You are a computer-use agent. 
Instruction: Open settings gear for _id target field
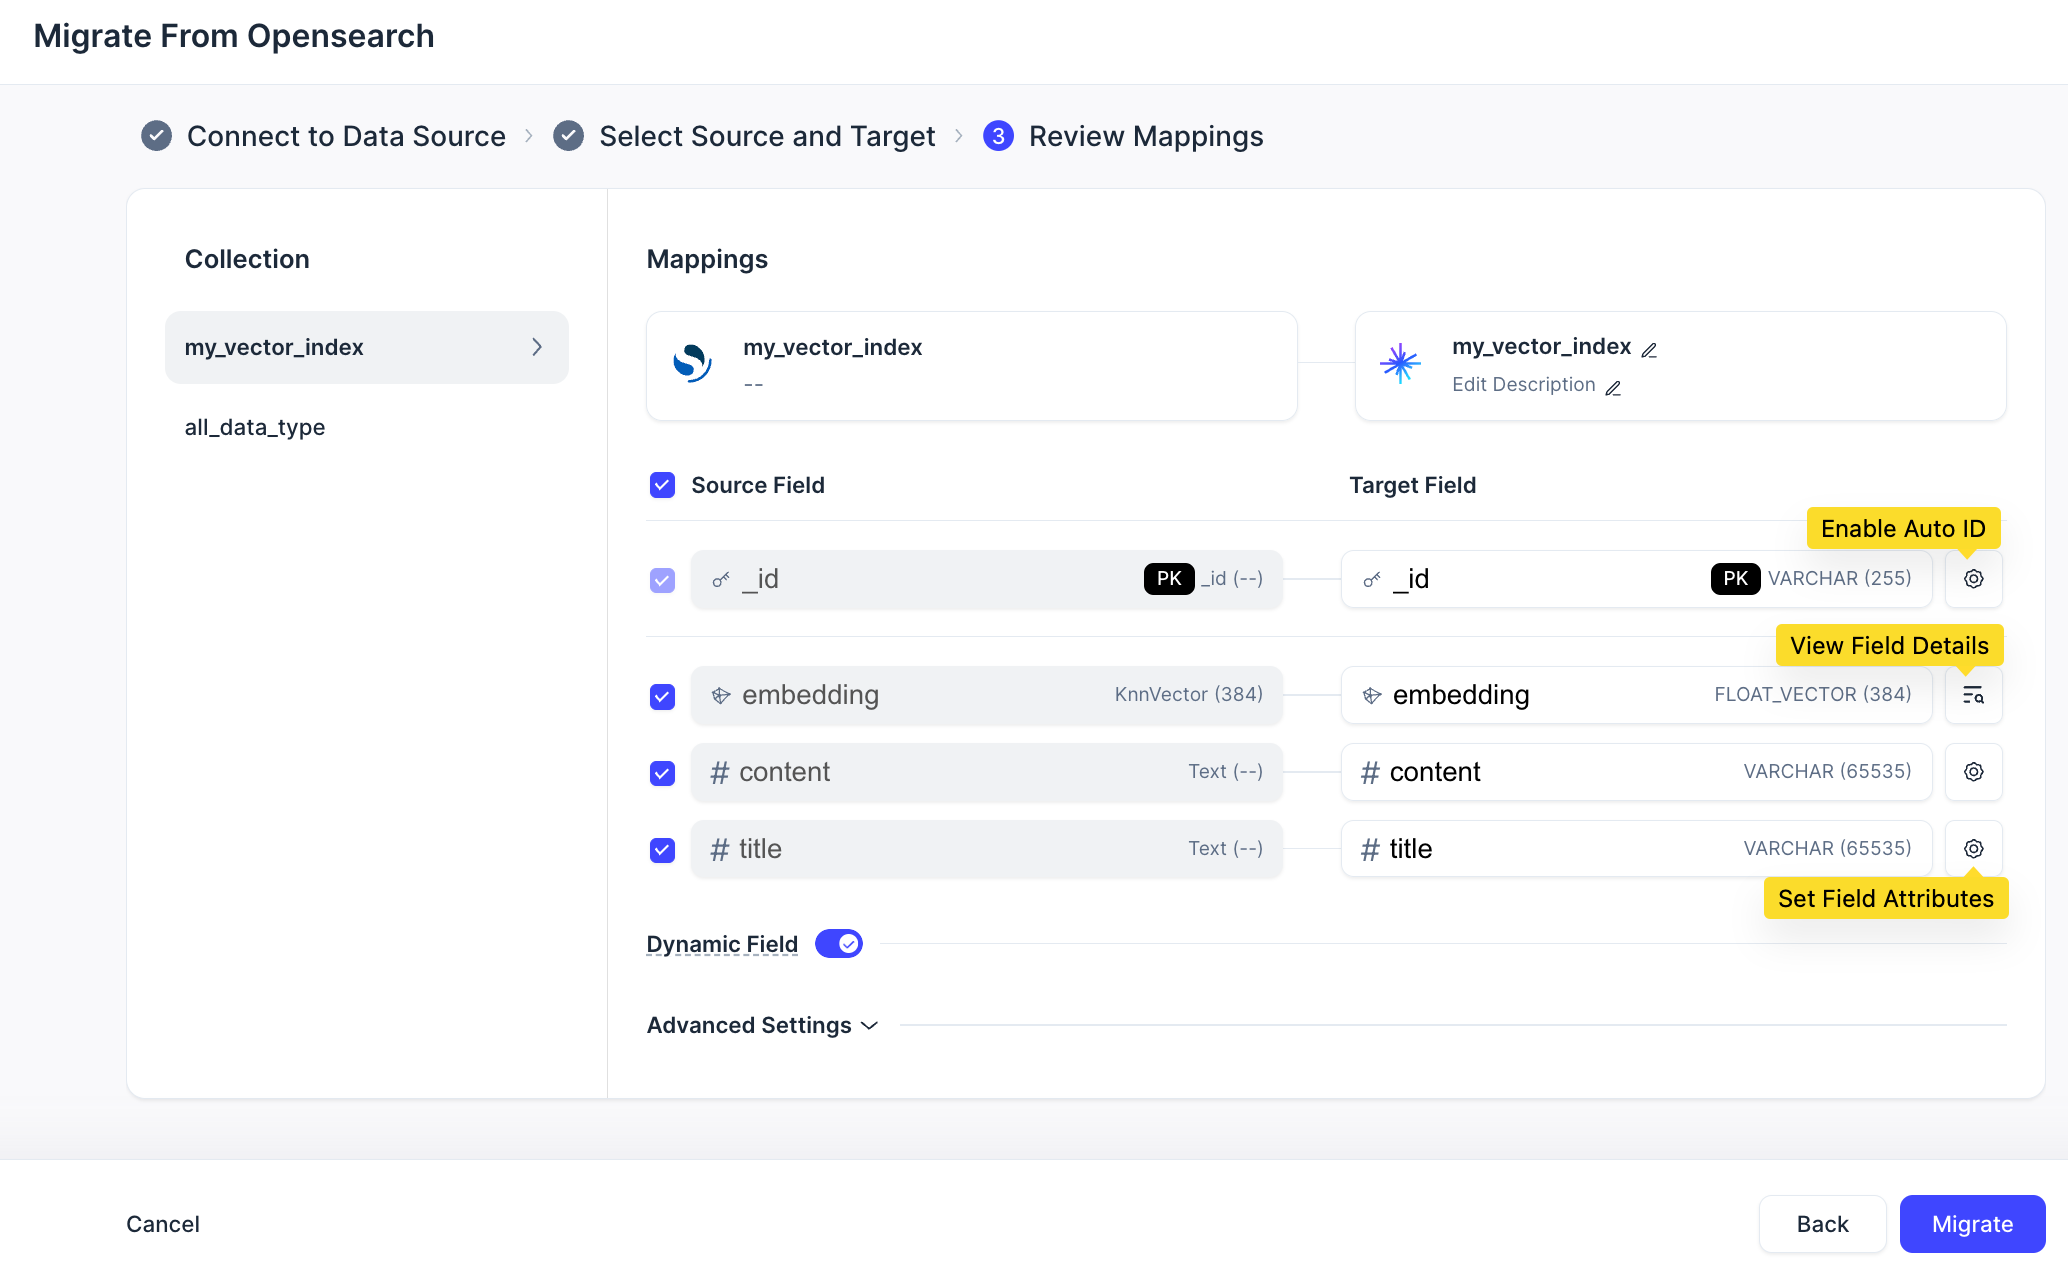click(1973, 579)
